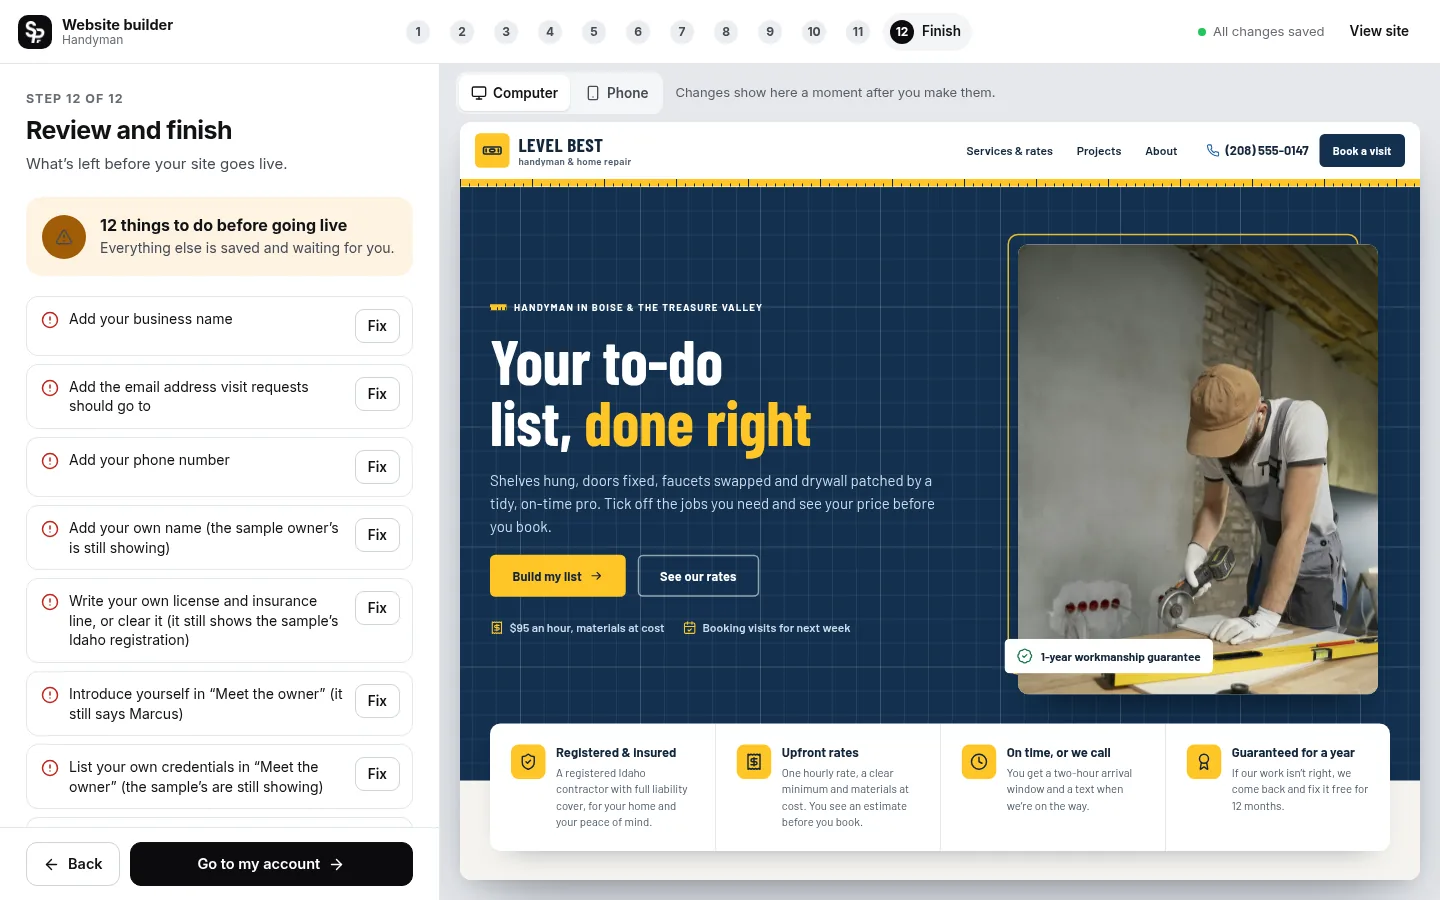Fix the Introduce yourself in Meet the owner item

pos(377,701)
